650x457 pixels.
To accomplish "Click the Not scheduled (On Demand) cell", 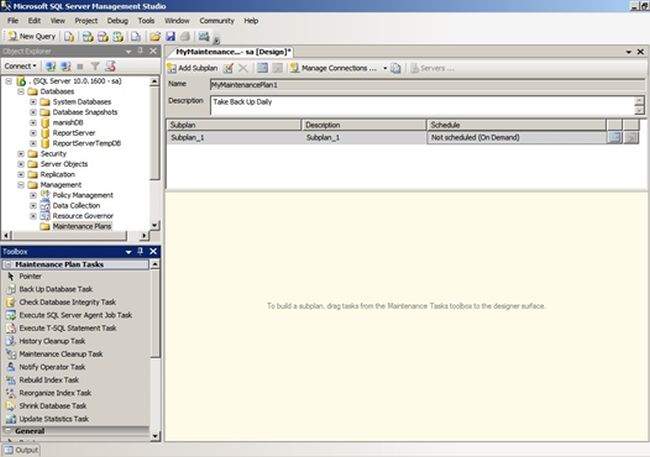I will (517, 138).
